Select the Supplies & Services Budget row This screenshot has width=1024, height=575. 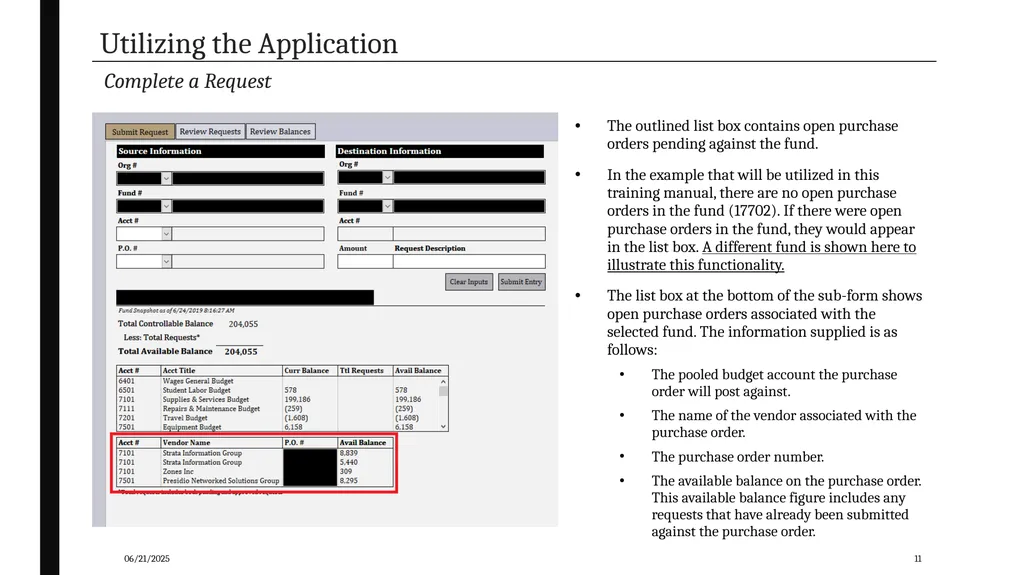278,399
